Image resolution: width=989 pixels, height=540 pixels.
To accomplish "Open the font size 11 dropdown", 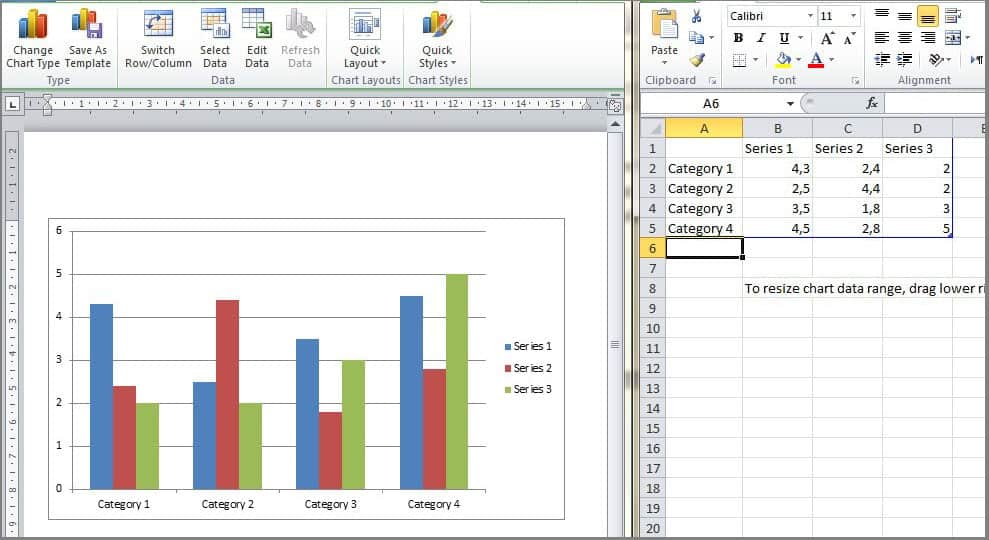I will (x=853, y=16).
